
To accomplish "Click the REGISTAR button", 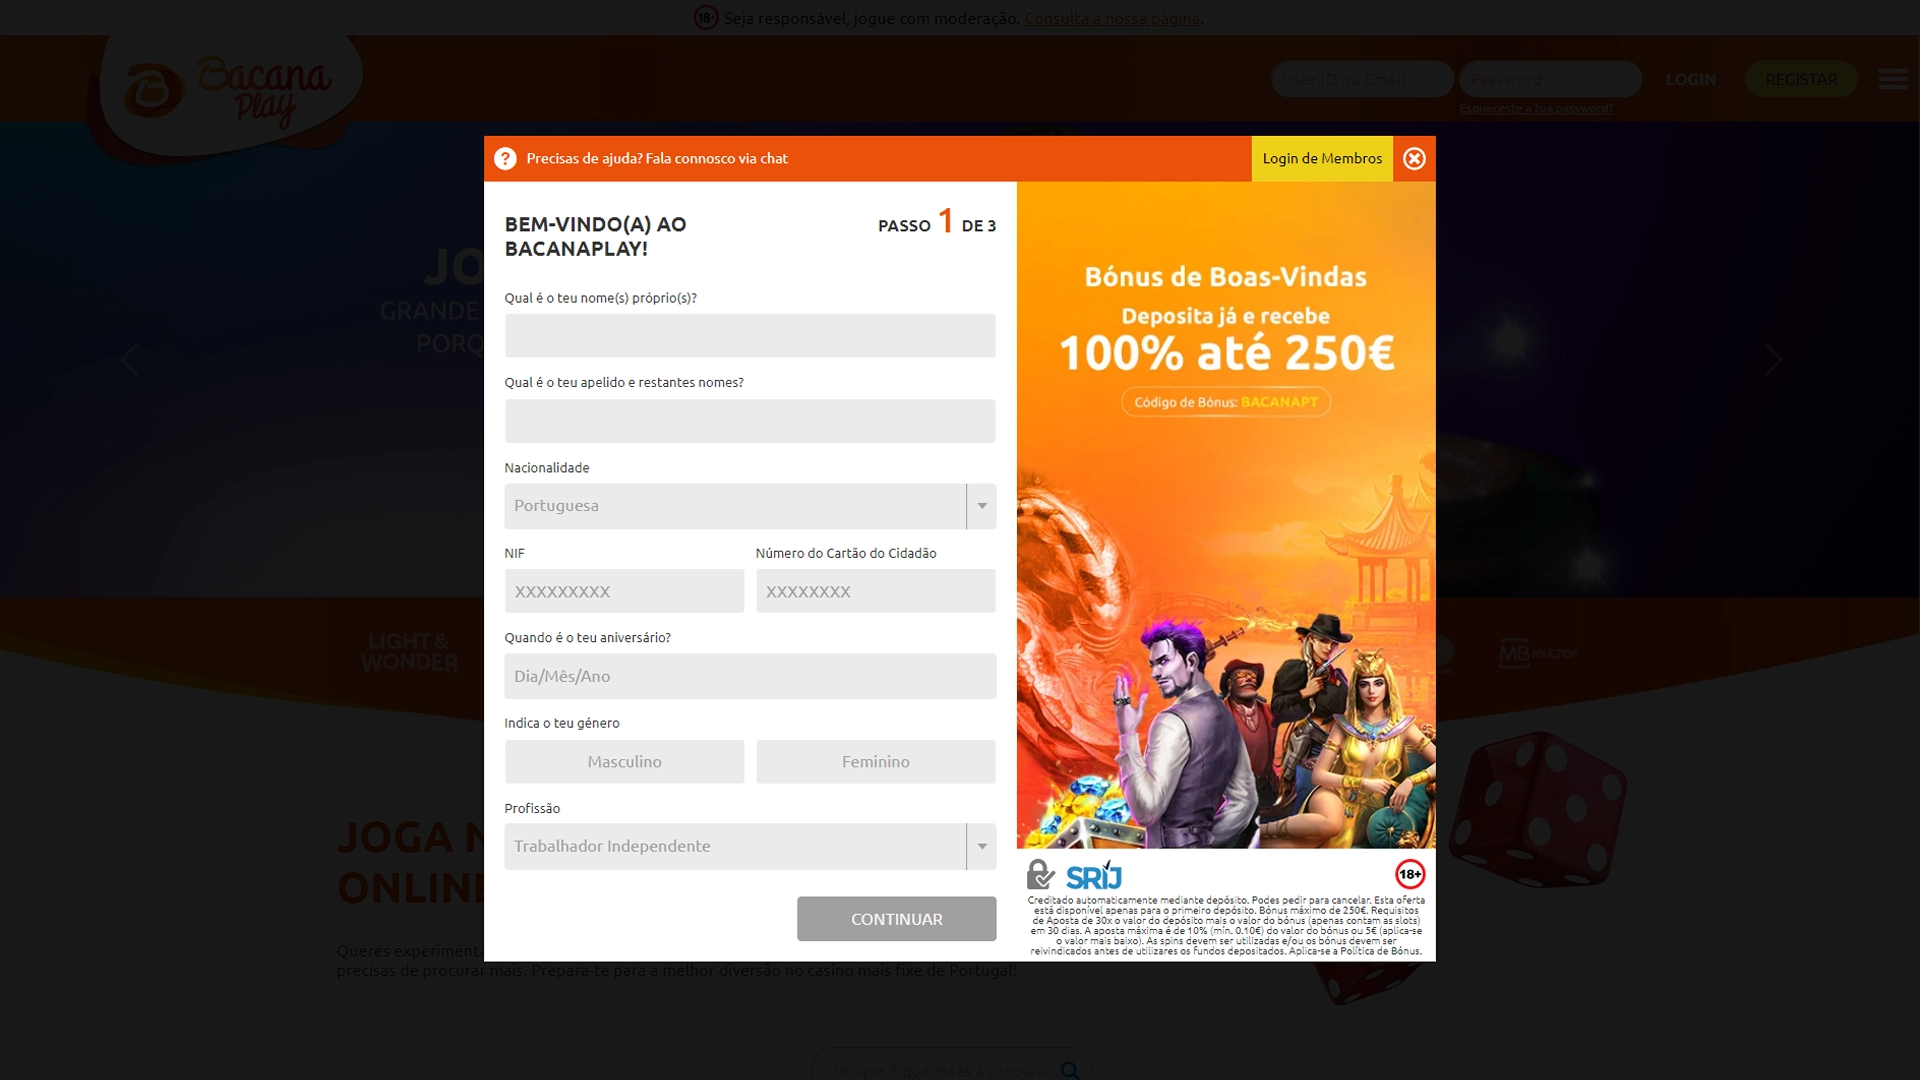I will tap(1801, 79).
